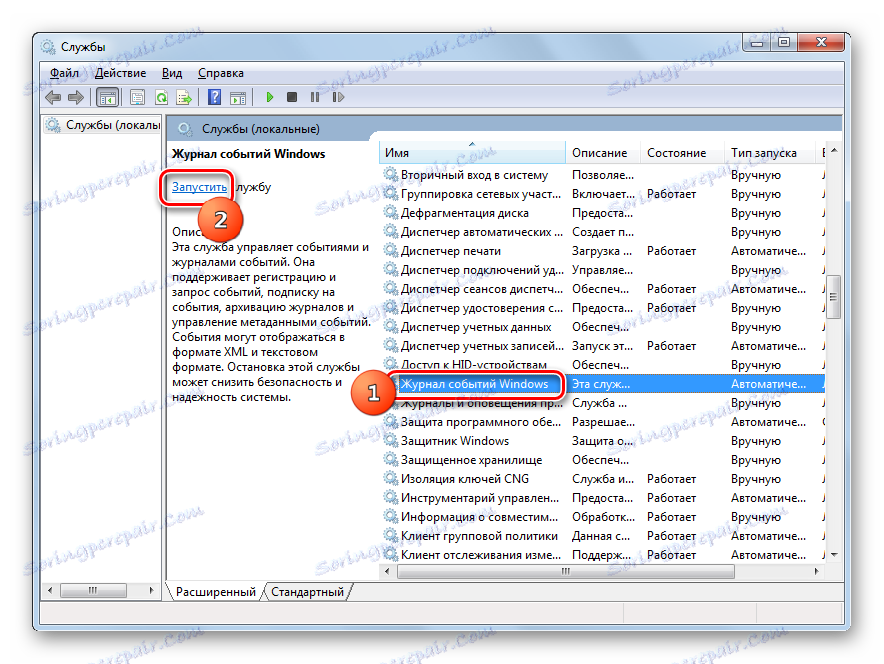Click the Службы window title icon
Screen dimensions: 884x664
[48, 47]
